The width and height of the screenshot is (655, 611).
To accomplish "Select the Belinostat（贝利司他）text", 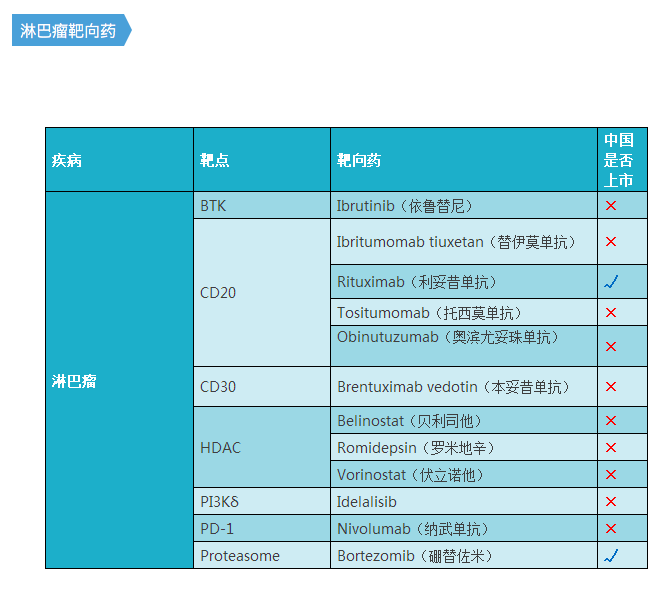I will click(409, 421).
